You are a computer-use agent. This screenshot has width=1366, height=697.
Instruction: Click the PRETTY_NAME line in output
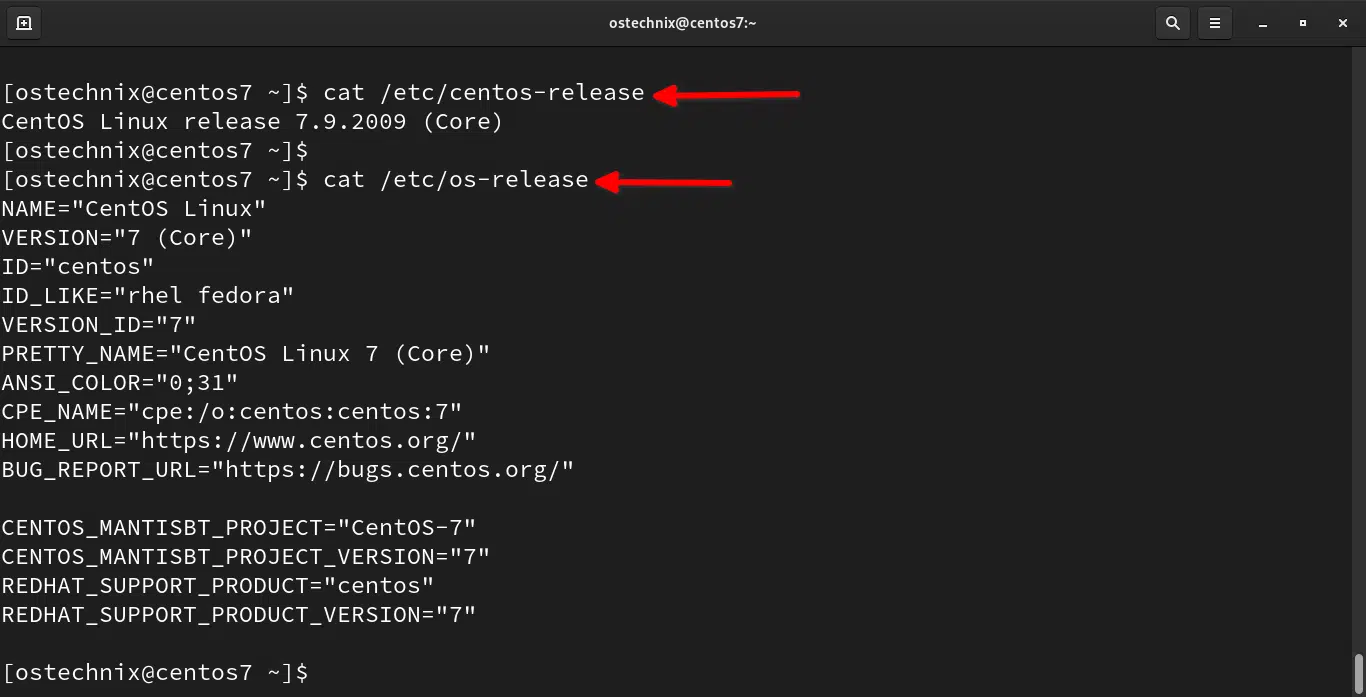(245, 353)
